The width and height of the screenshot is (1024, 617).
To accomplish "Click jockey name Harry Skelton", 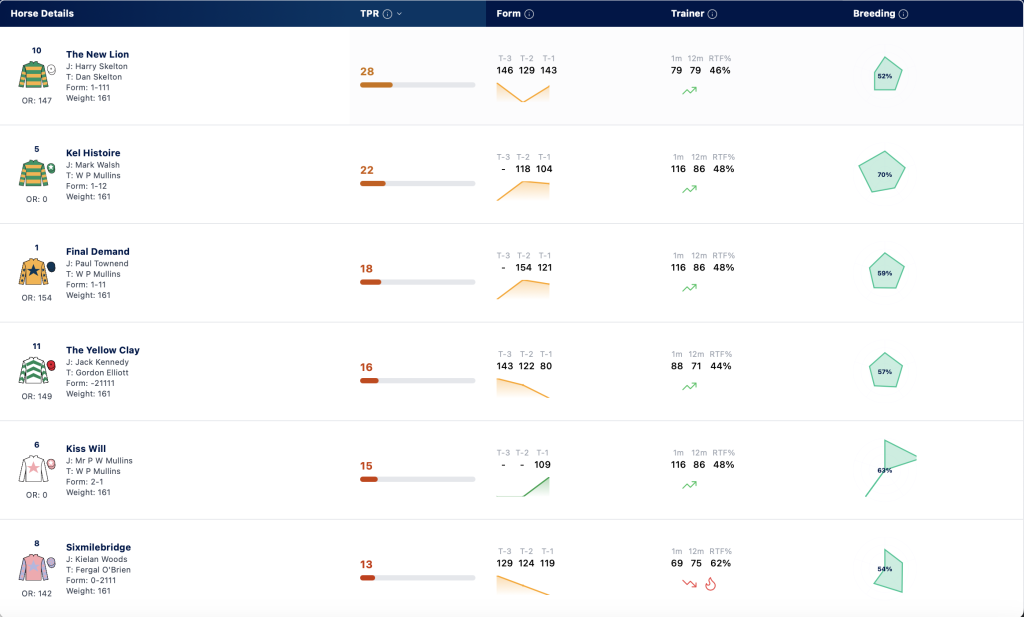I will [101, 67].
